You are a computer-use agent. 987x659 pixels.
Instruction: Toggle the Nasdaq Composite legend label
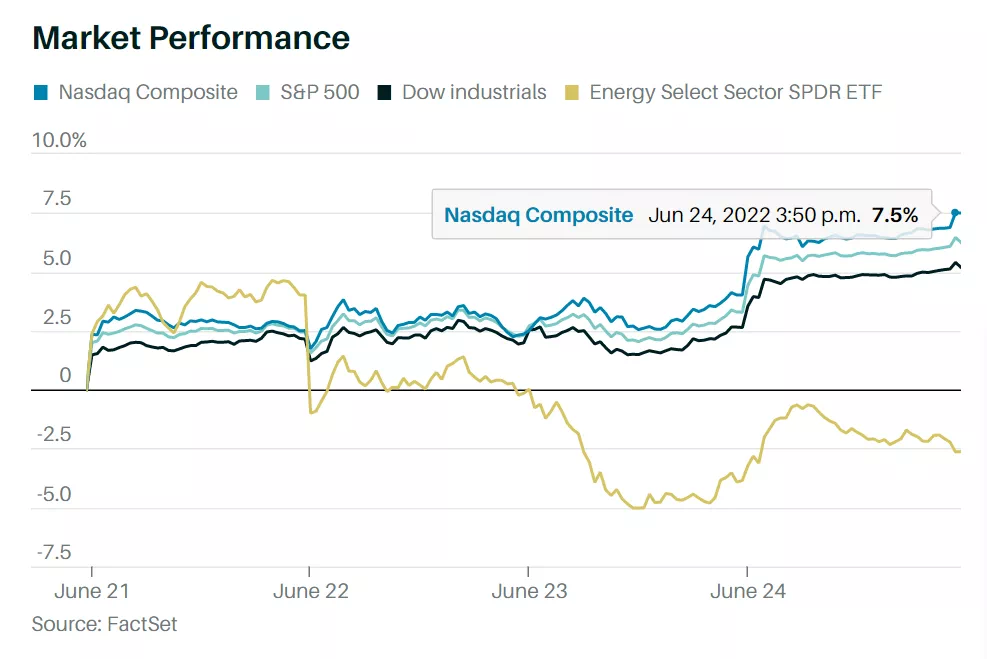[148, 93]
